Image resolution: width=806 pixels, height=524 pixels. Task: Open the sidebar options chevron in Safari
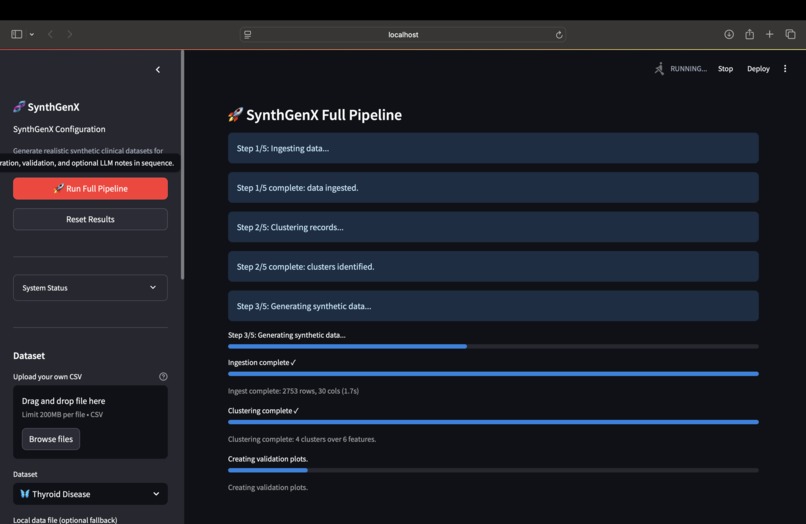click(x=32, y=34)
